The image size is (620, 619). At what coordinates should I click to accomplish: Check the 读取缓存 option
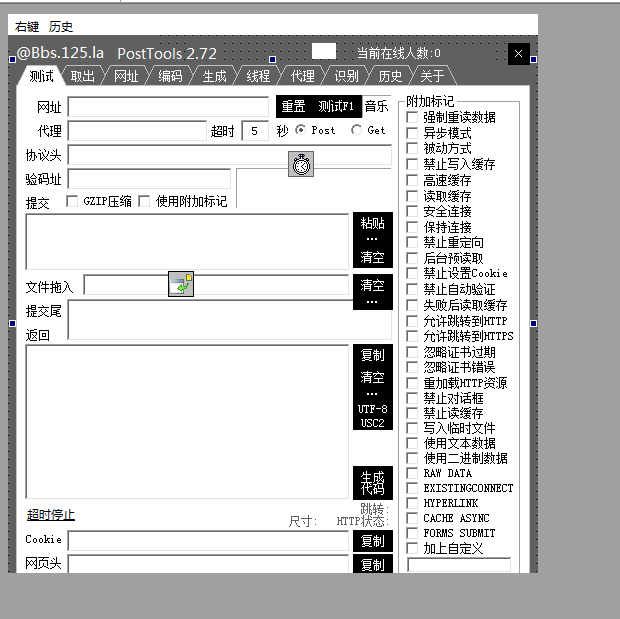[x=412, y=196]
